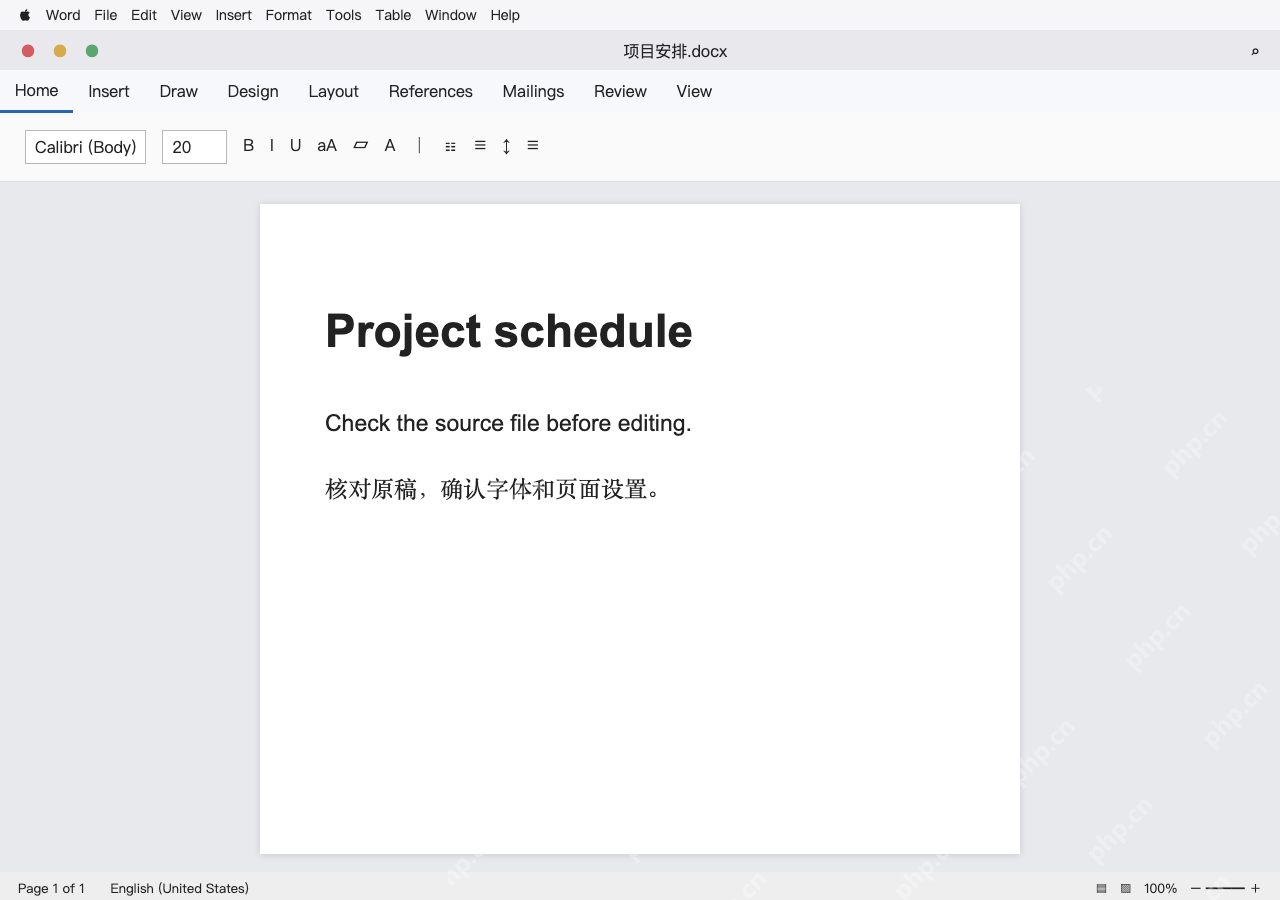Underline text with the U icon
The width and height of the screenshot is (1280, 900).
(x=296, y=146)
